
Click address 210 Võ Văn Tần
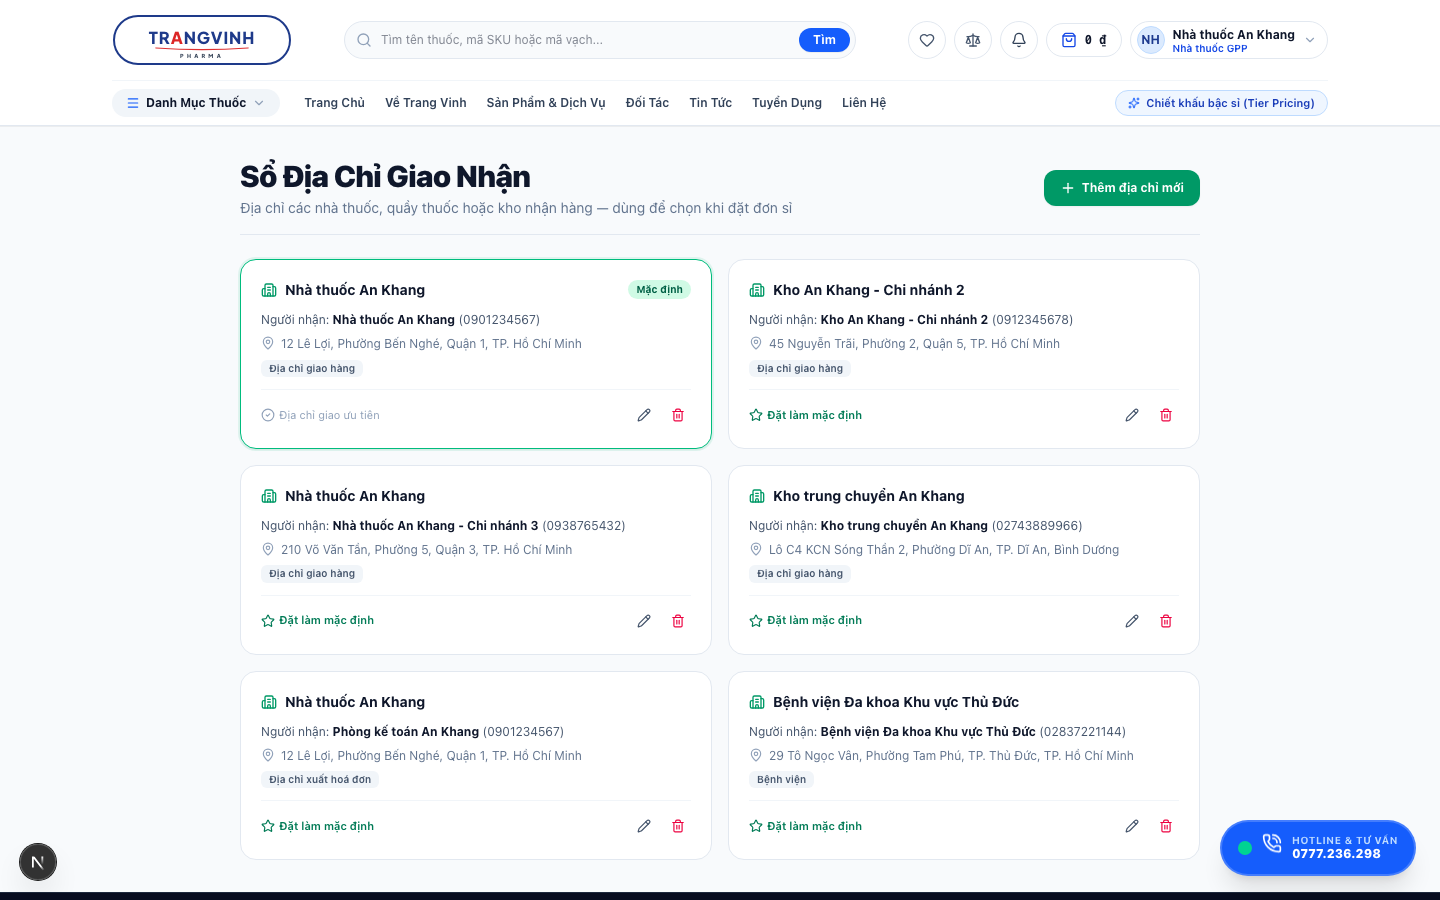click(x=427, y=550)
